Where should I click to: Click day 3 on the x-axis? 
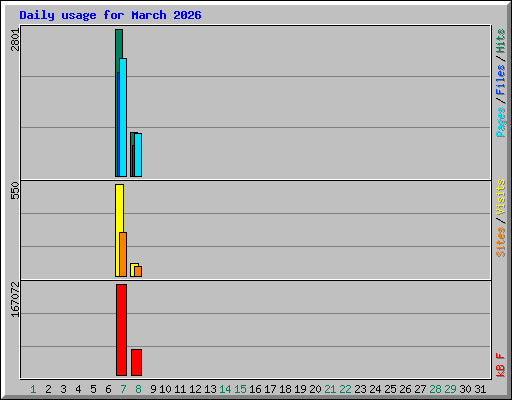(x=63, y=389)
